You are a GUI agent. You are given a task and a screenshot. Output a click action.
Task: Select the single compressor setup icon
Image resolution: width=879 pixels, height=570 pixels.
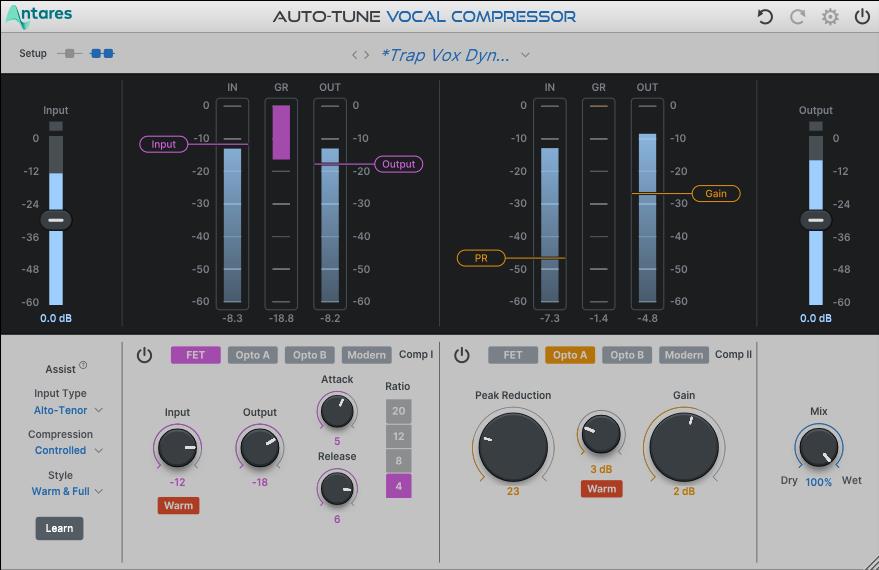pyautogui.click(x=69, y=53)
